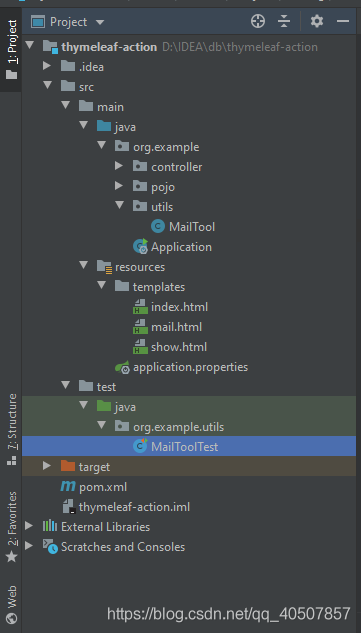Switch to the Structure tool window tab

pos(12,429)
